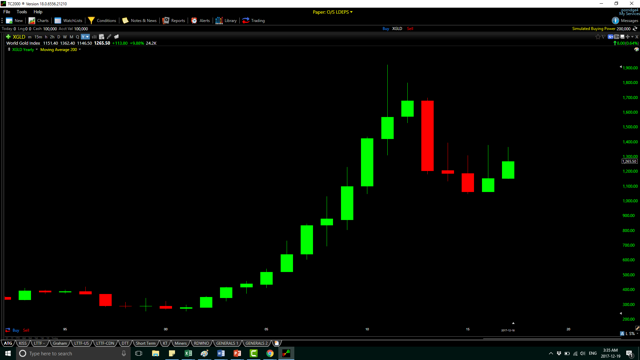Open the WatchLists panel icon

pyautogui.click(x=58, y=20)
